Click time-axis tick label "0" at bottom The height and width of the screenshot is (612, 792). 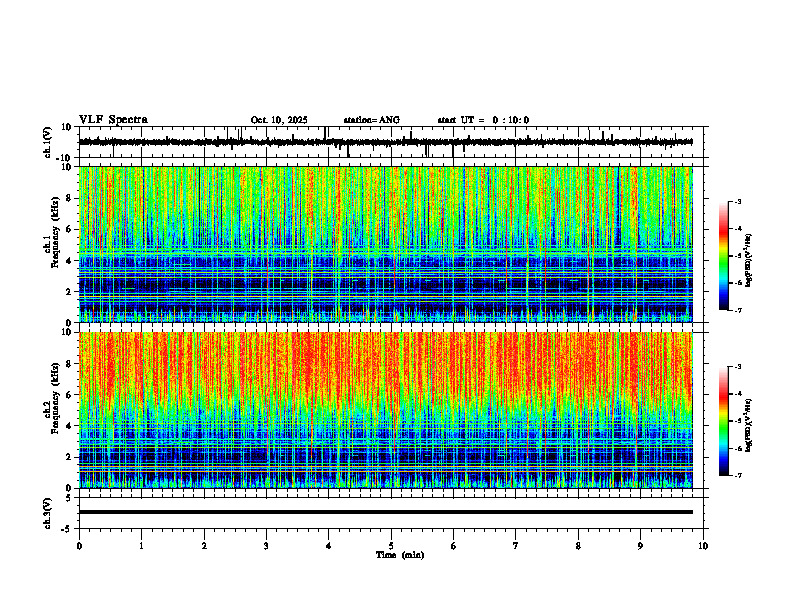[x=79, y=546]
